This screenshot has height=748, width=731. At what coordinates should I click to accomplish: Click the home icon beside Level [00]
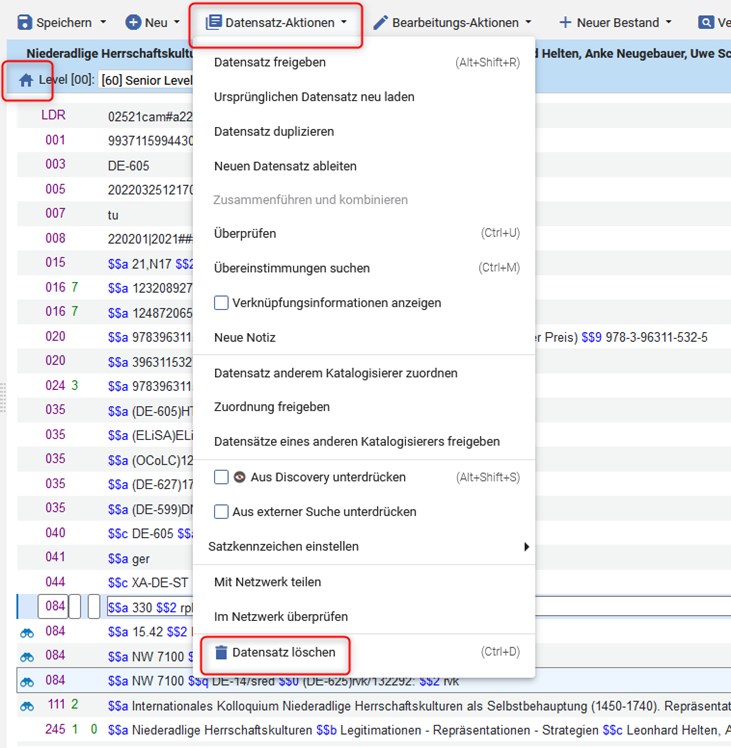[x=26, y=79]
